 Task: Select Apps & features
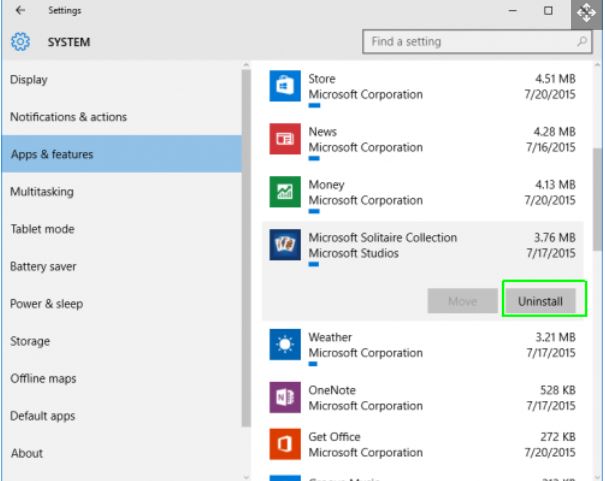[x=122, y=154]
